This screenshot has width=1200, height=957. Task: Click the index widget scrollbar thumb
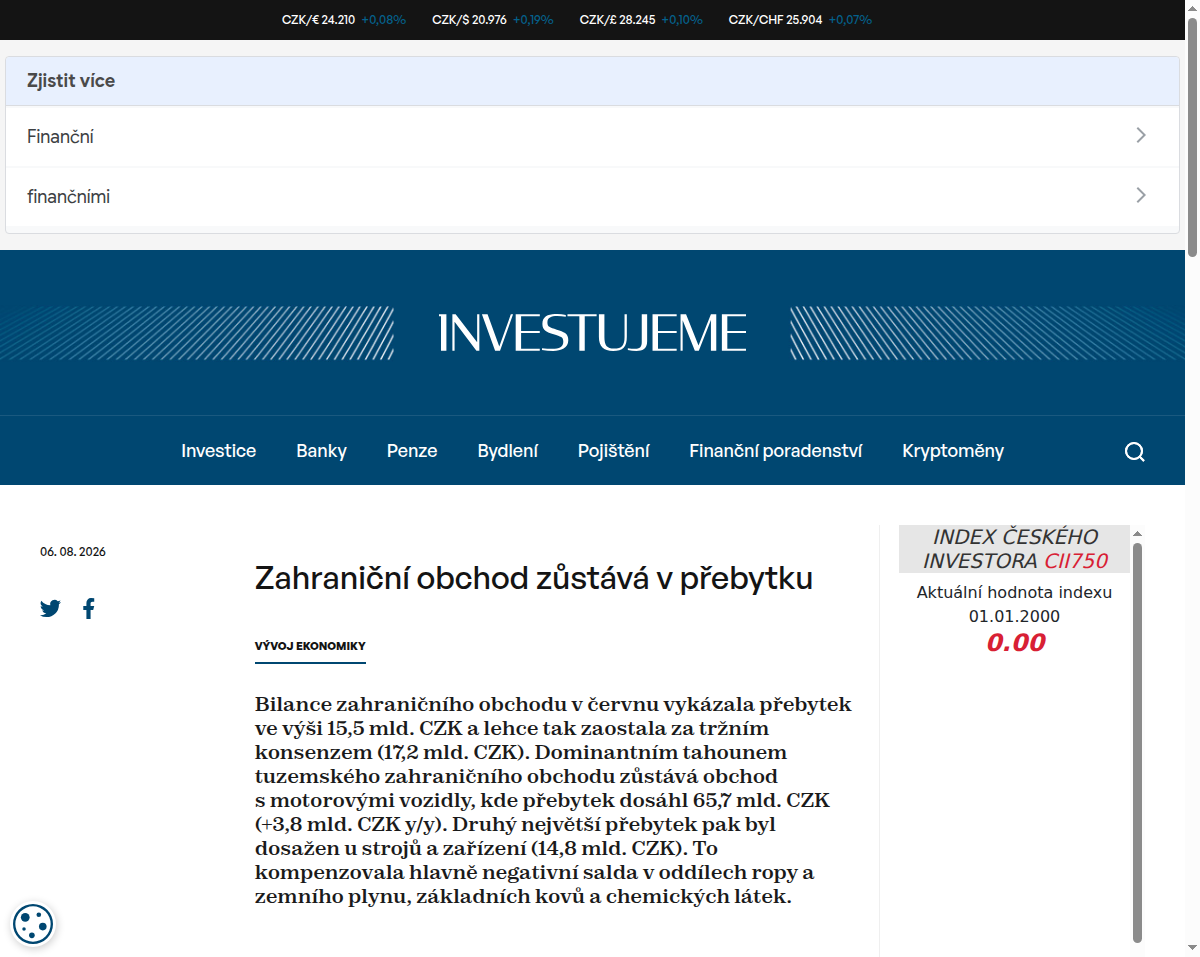click(x=1138, y=742)
